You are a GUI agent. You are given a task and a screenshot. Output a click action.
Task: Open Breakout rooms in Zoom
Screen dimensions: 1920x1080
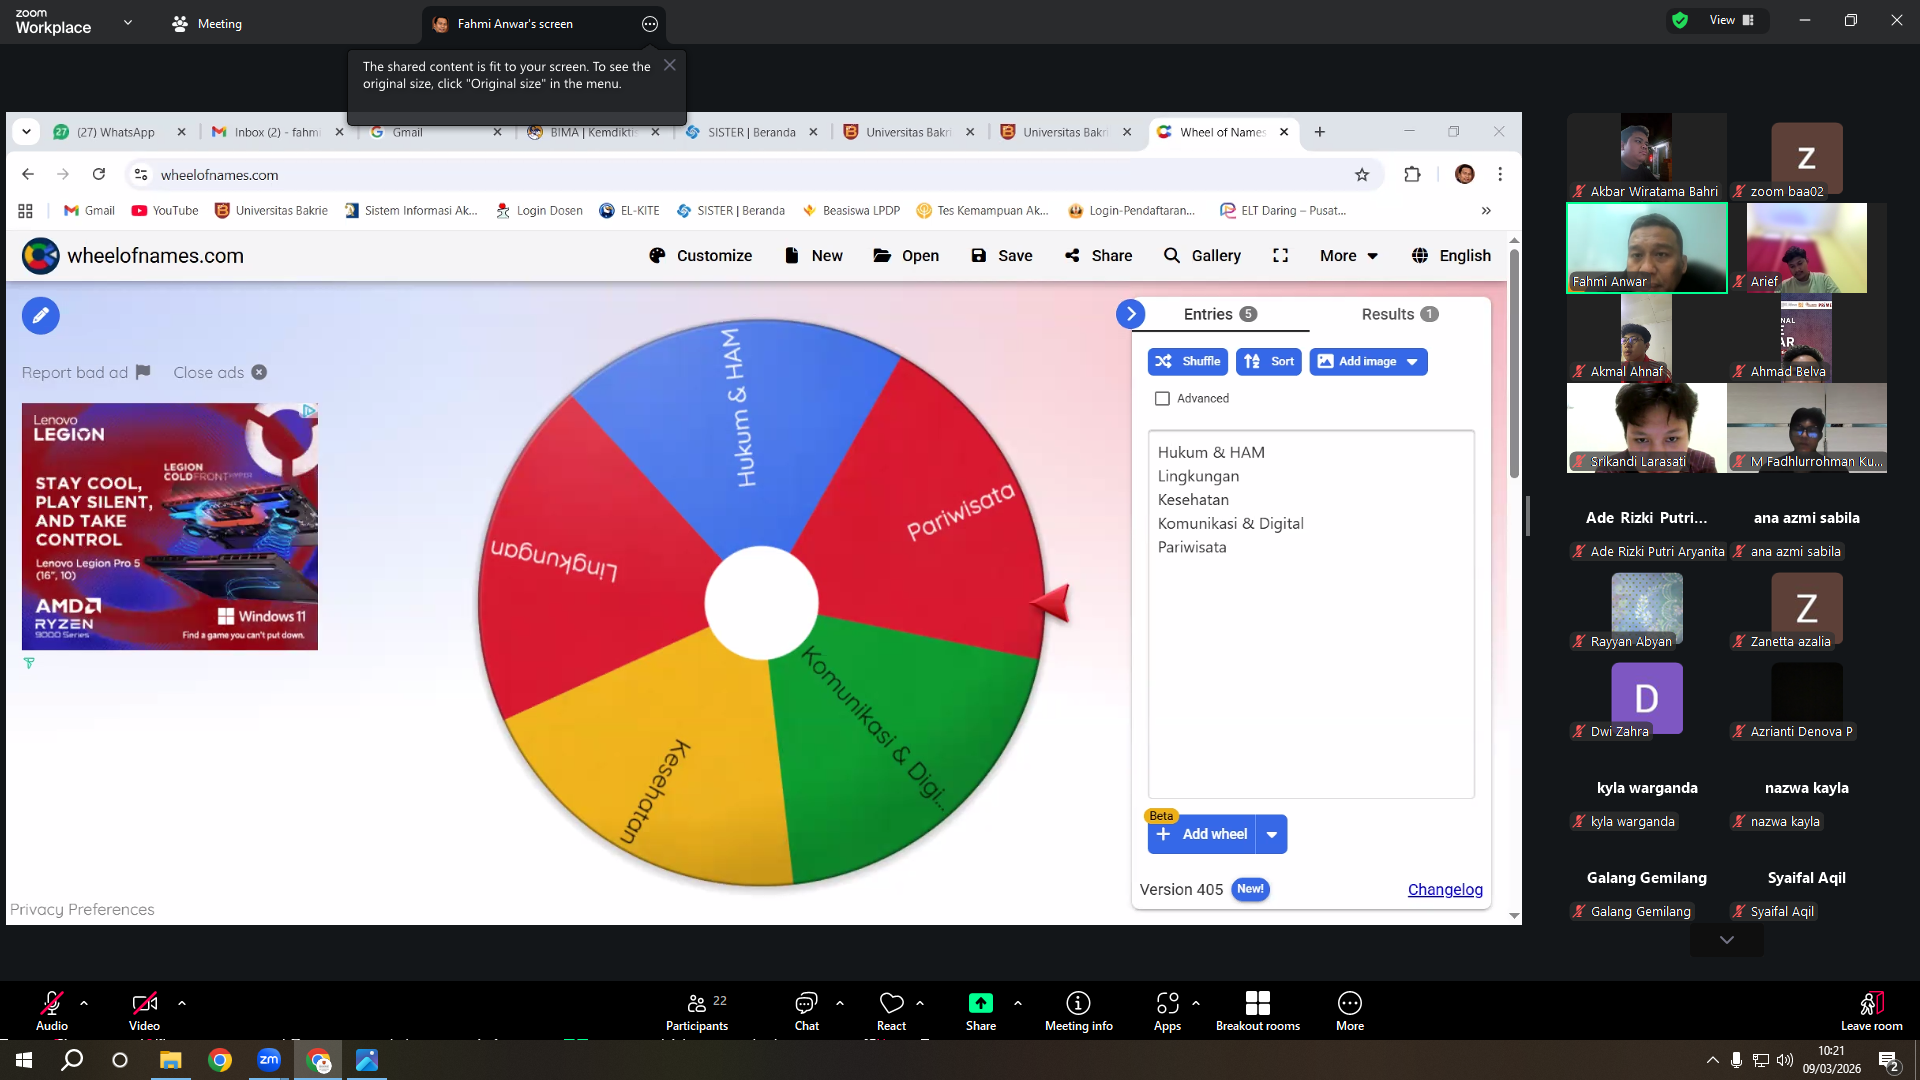coord(1257,1010)
